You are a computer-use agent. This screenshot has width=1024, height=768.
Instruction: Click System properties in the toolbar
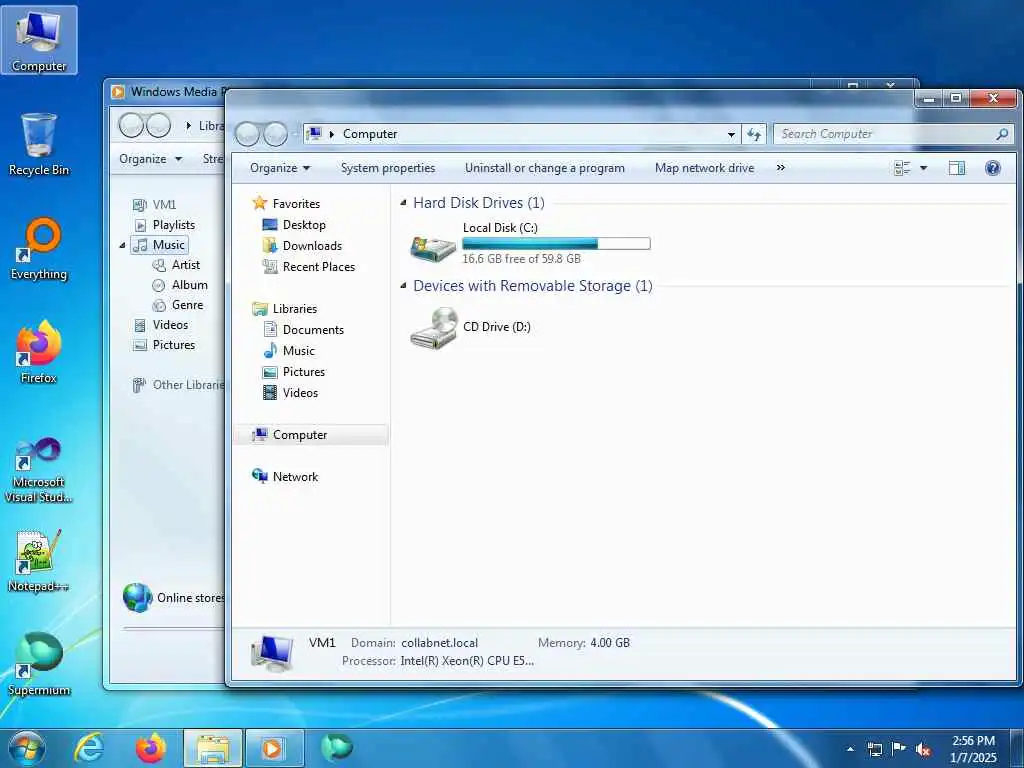click(388, 168)
